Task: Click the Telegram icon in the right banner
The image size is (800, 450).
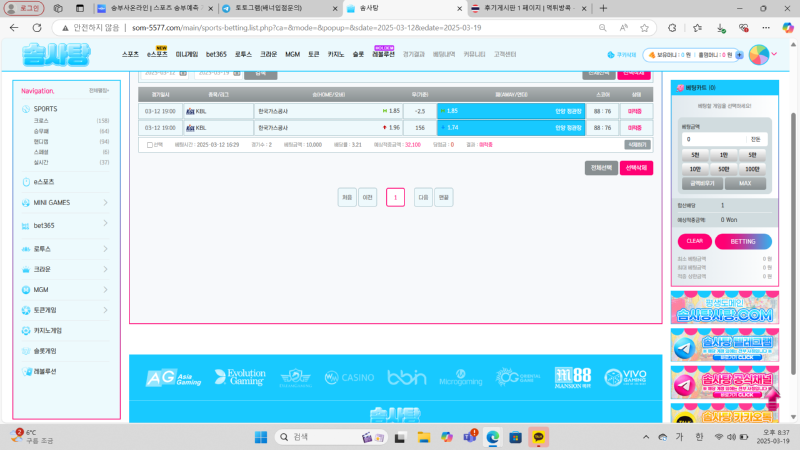Action: (686, 347)
